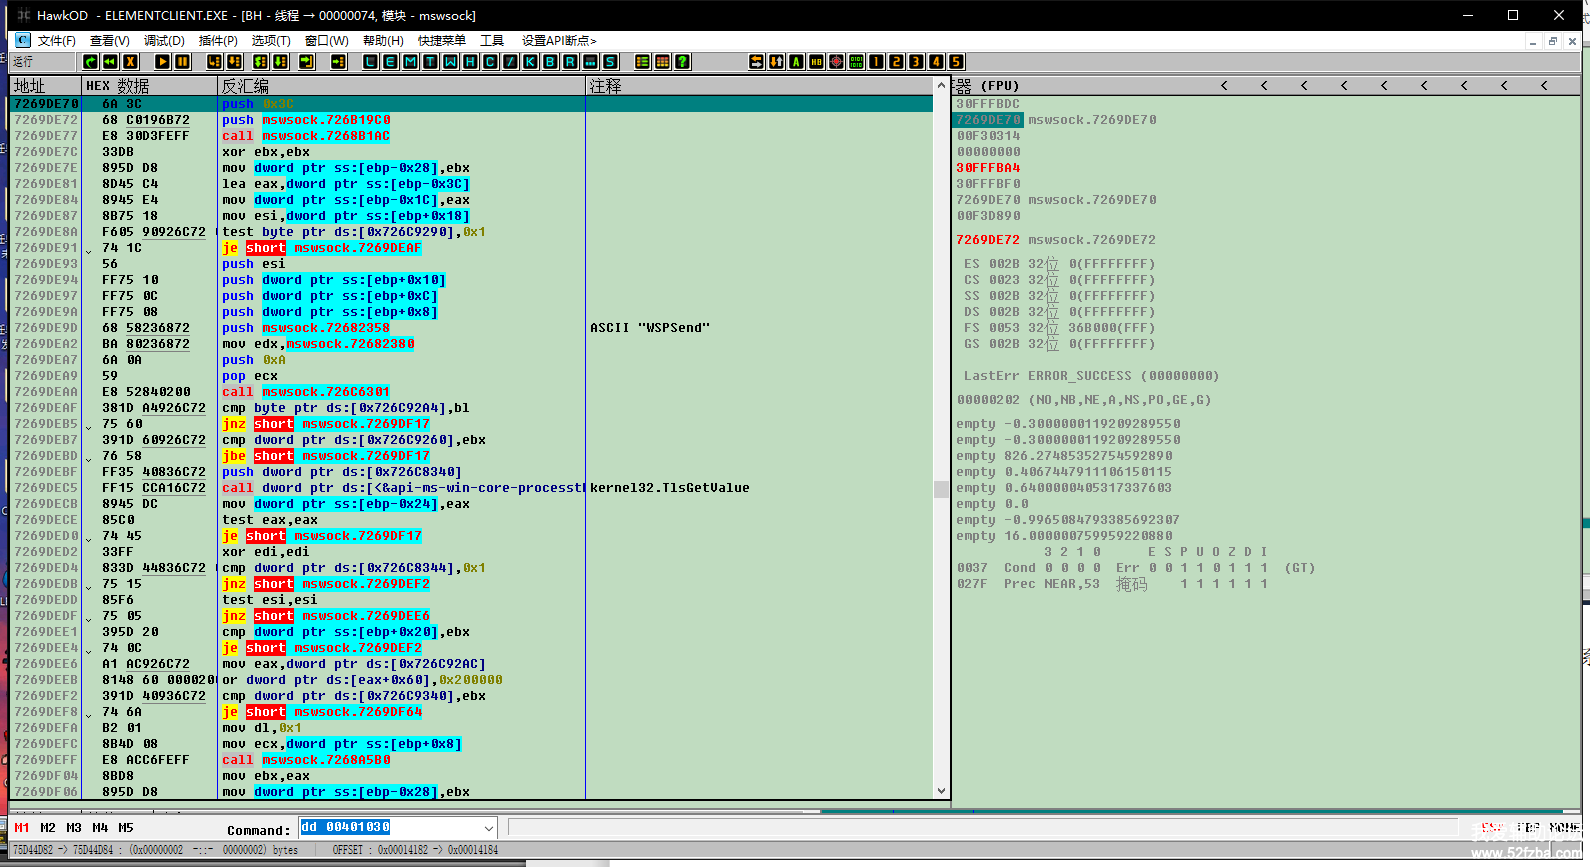The height and width of the screenshot is (867, 1590).
Task: Click the 注释 column header
Action: click(760, 86)
